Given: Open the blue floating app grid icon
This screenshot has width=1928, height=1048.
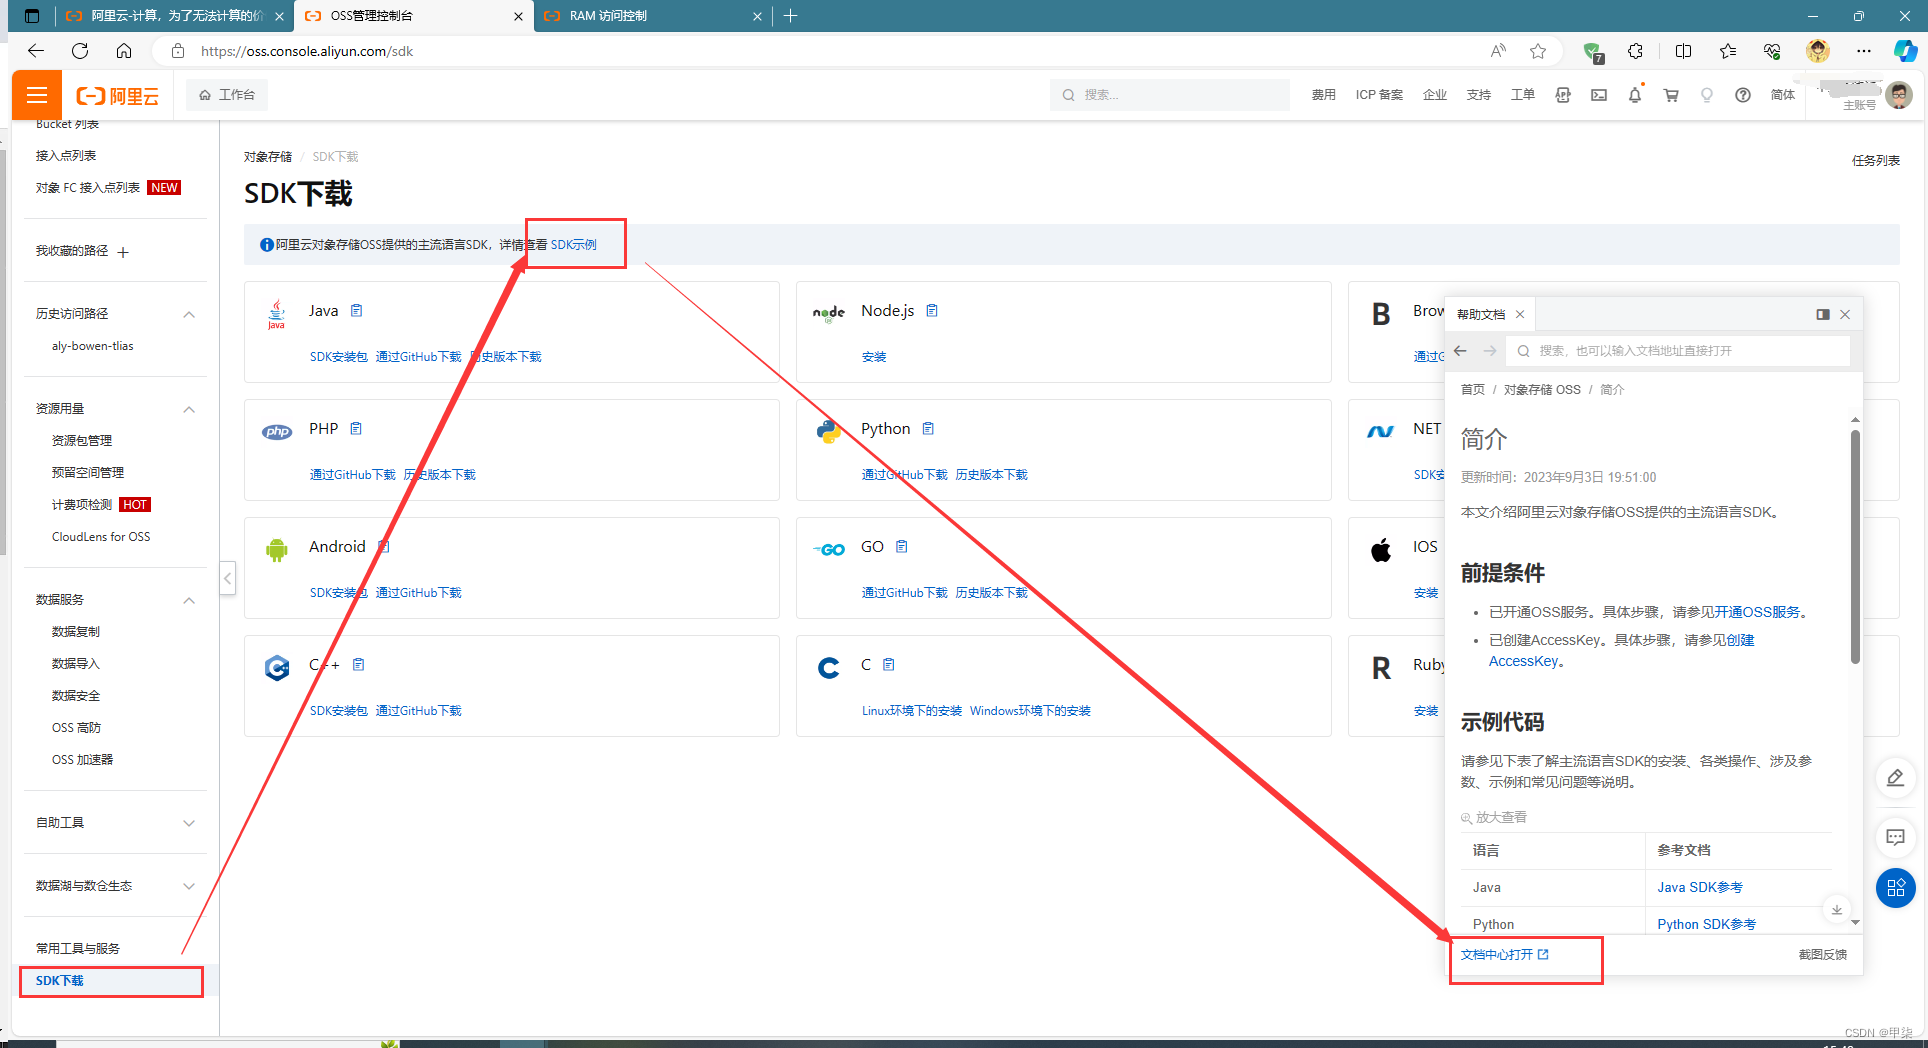Looking at the screenshot, I should (1895, 888).
